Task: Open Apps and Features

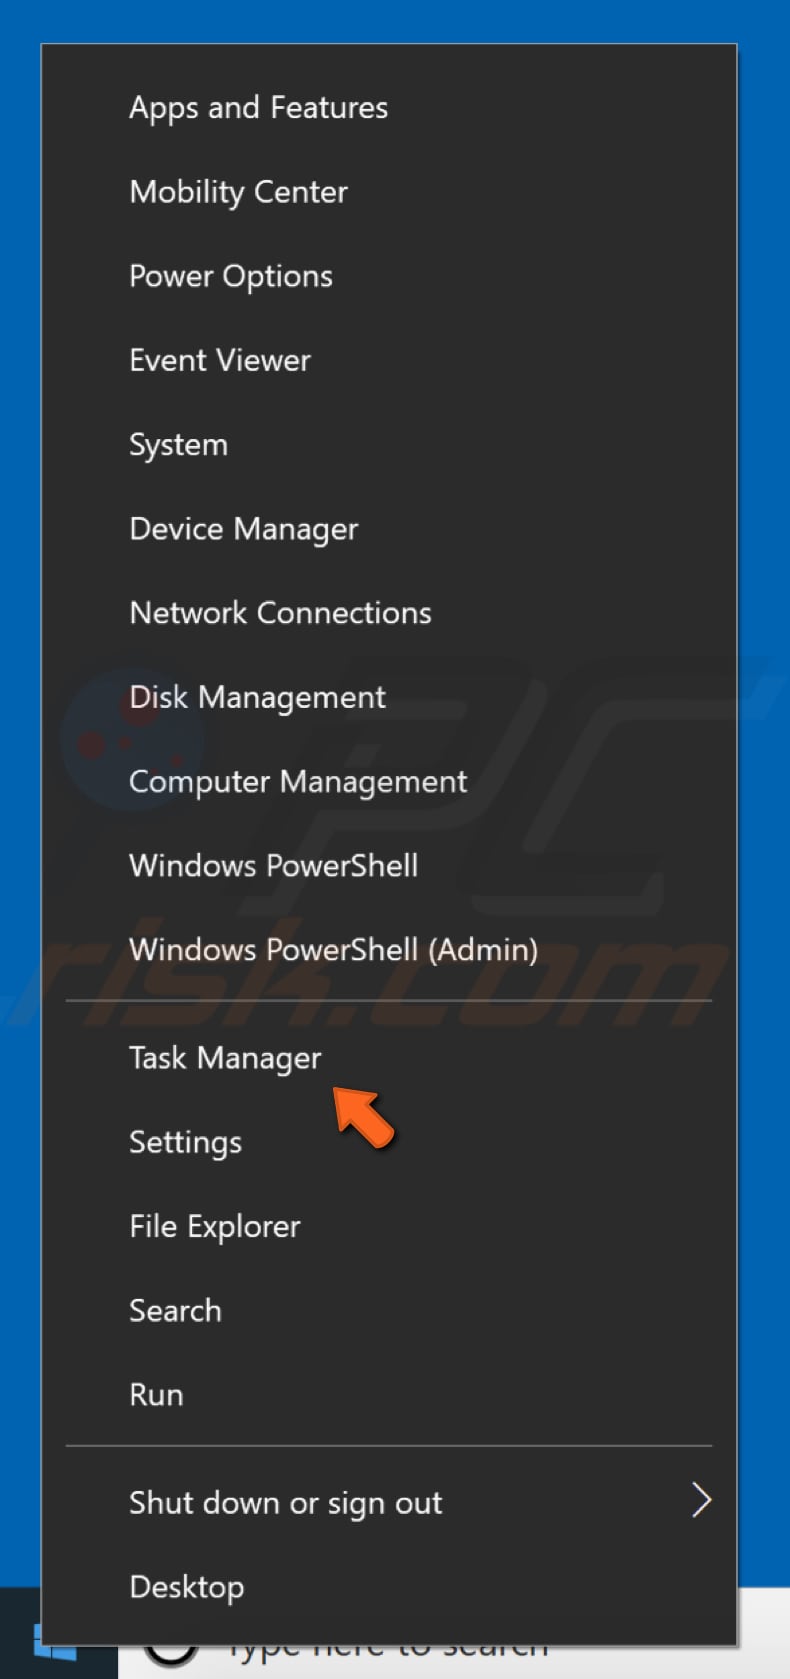Action: click(258, 108)
